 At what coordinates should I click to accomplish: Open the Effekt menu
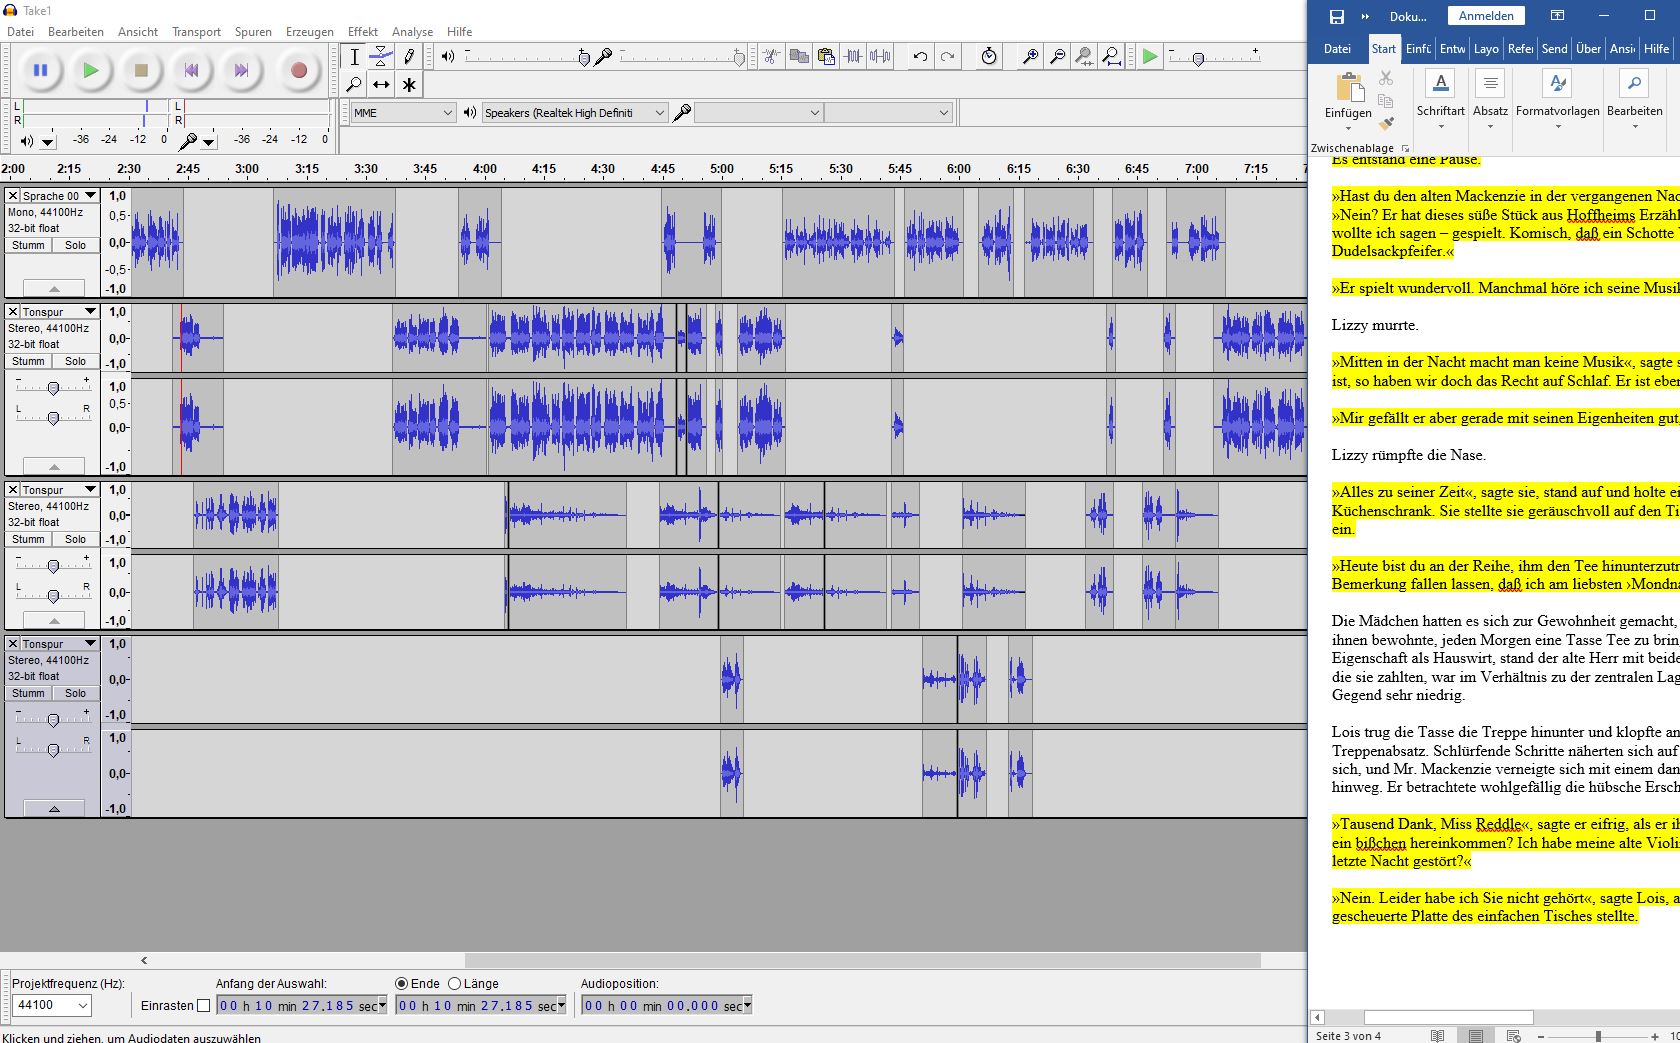tap(362, 31)
